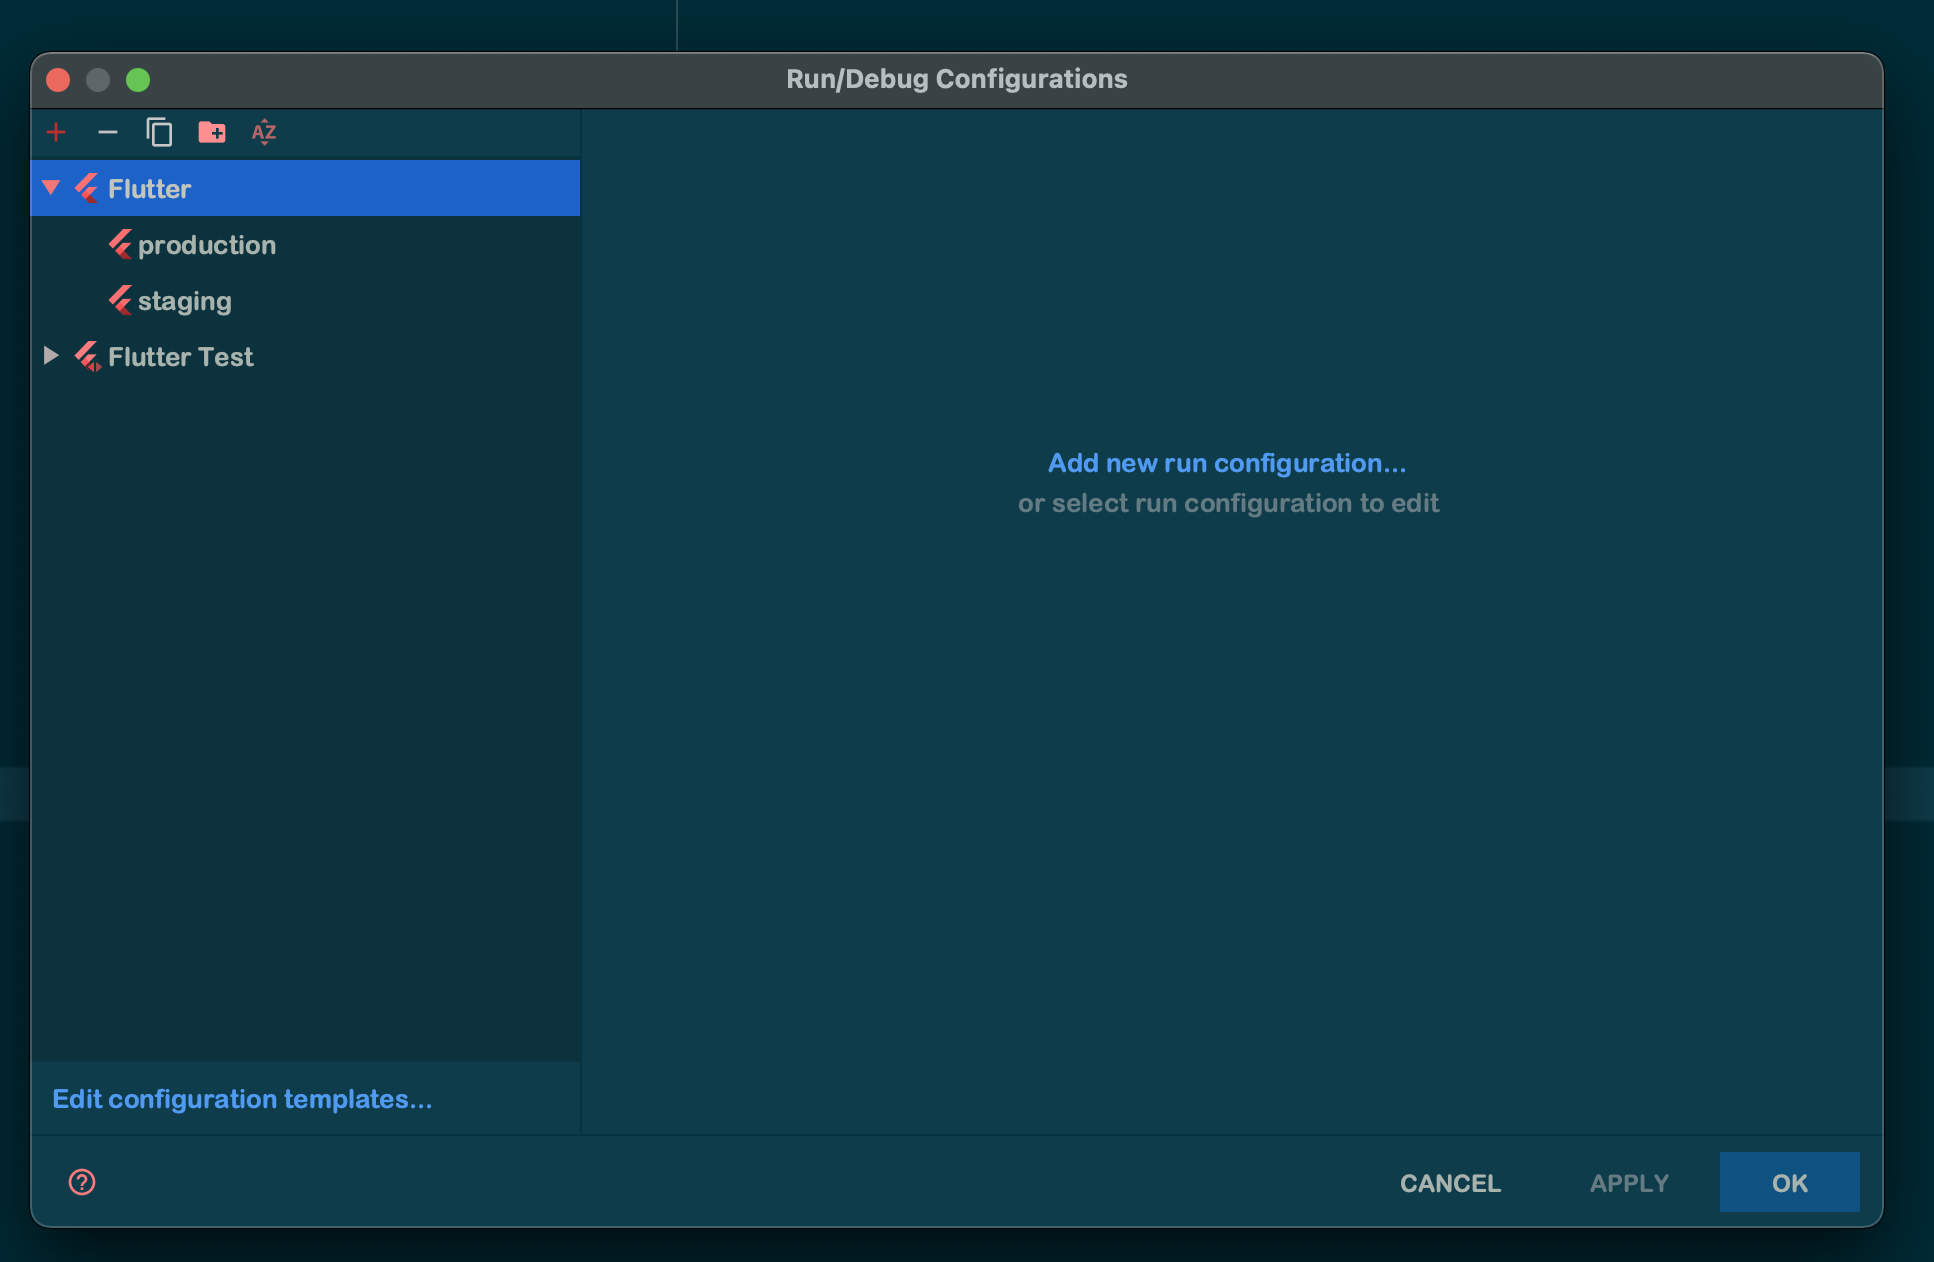Image resolution: width=1934 pixels, height=1262 pixels.
Task: Click the staging Flutter logo icon
Action: [120, 300]
